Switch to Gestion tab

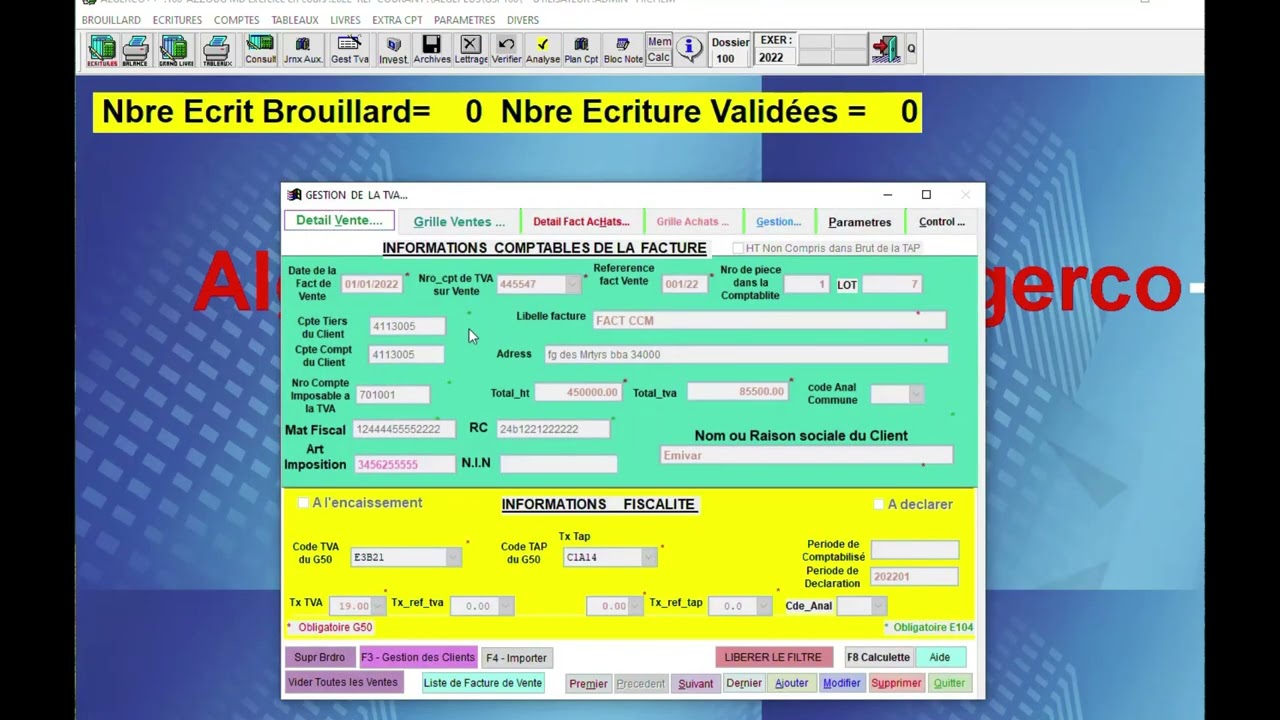[x=778, y=222]
